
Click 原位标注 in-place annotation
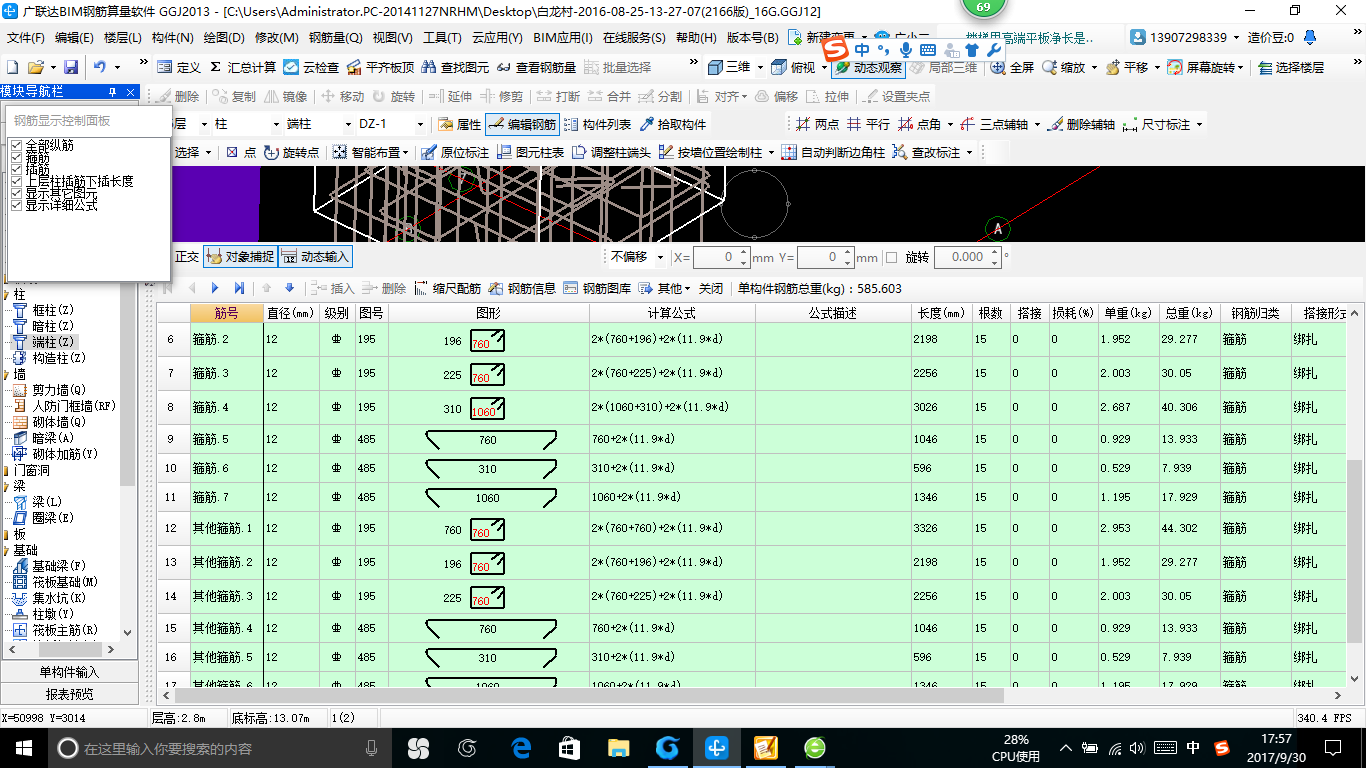tap(455, 152)
